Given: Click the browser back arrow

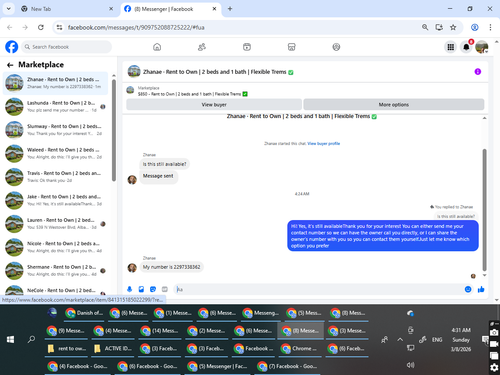Looking at the screenshot, I should [10, 27].
